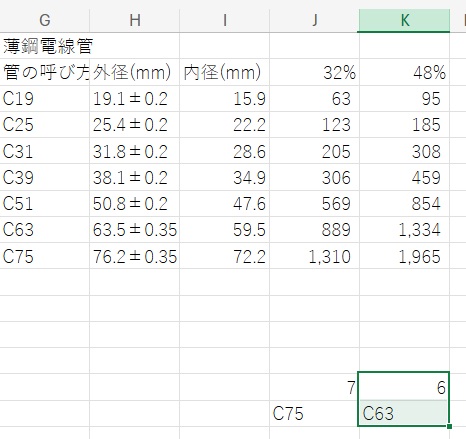This screenshot has height=439, width=466.
Task: Select cell showing value 1,310
Action: (x=315, y=256)
